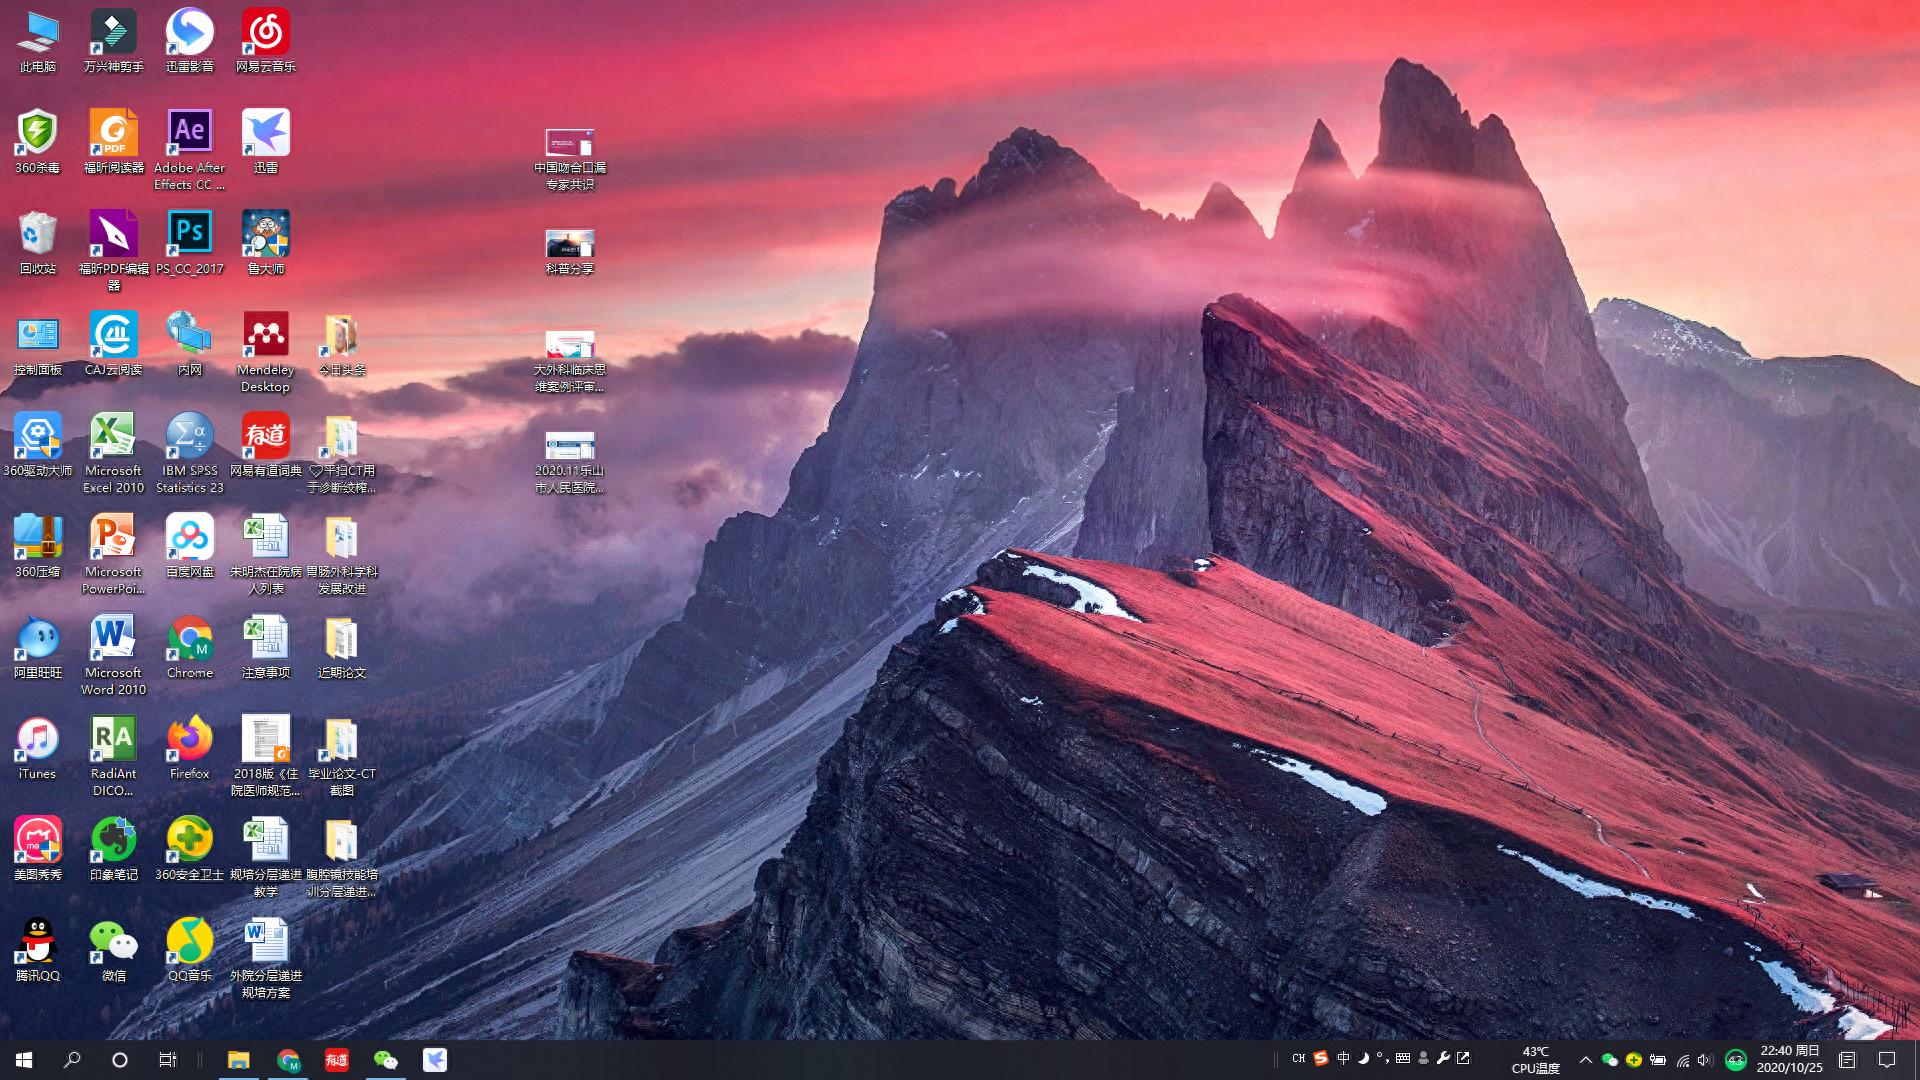Toggle Sogou moon night mode icon
This screenshot has width=1920, height=1080.
(x=1363, y=1058)
